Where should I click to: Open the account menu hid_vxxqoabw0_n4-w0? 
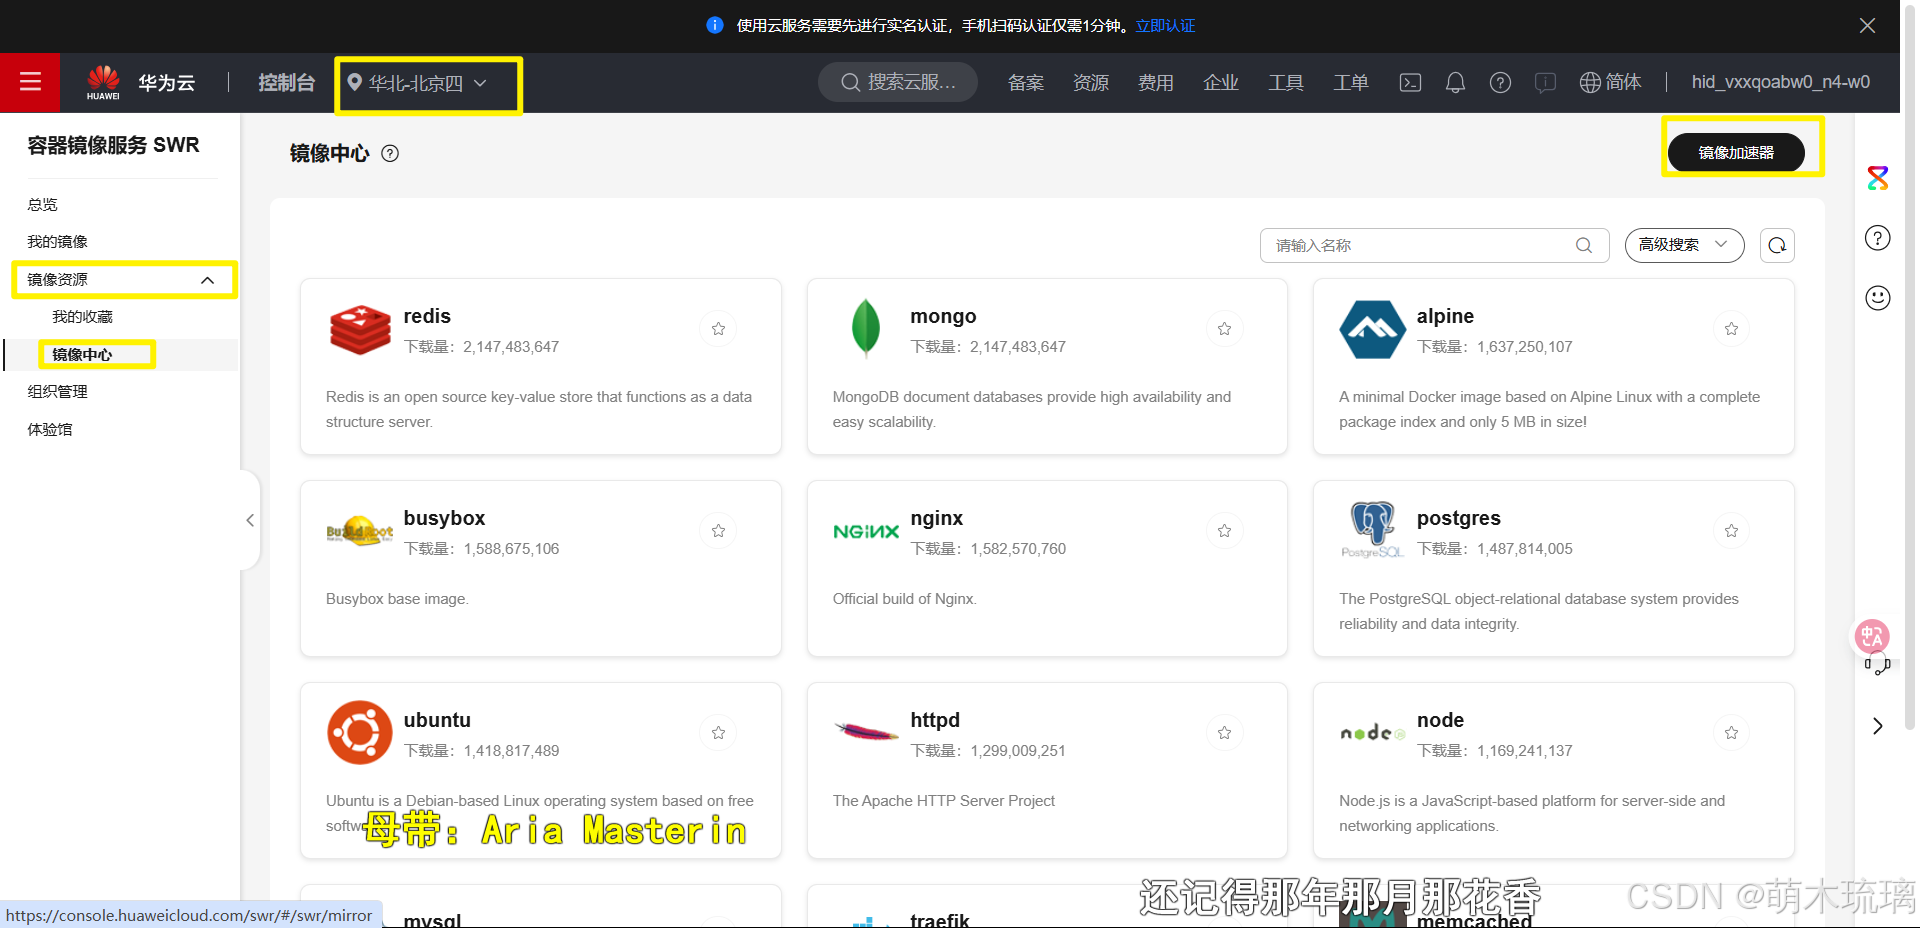[x=1780, y=83]
